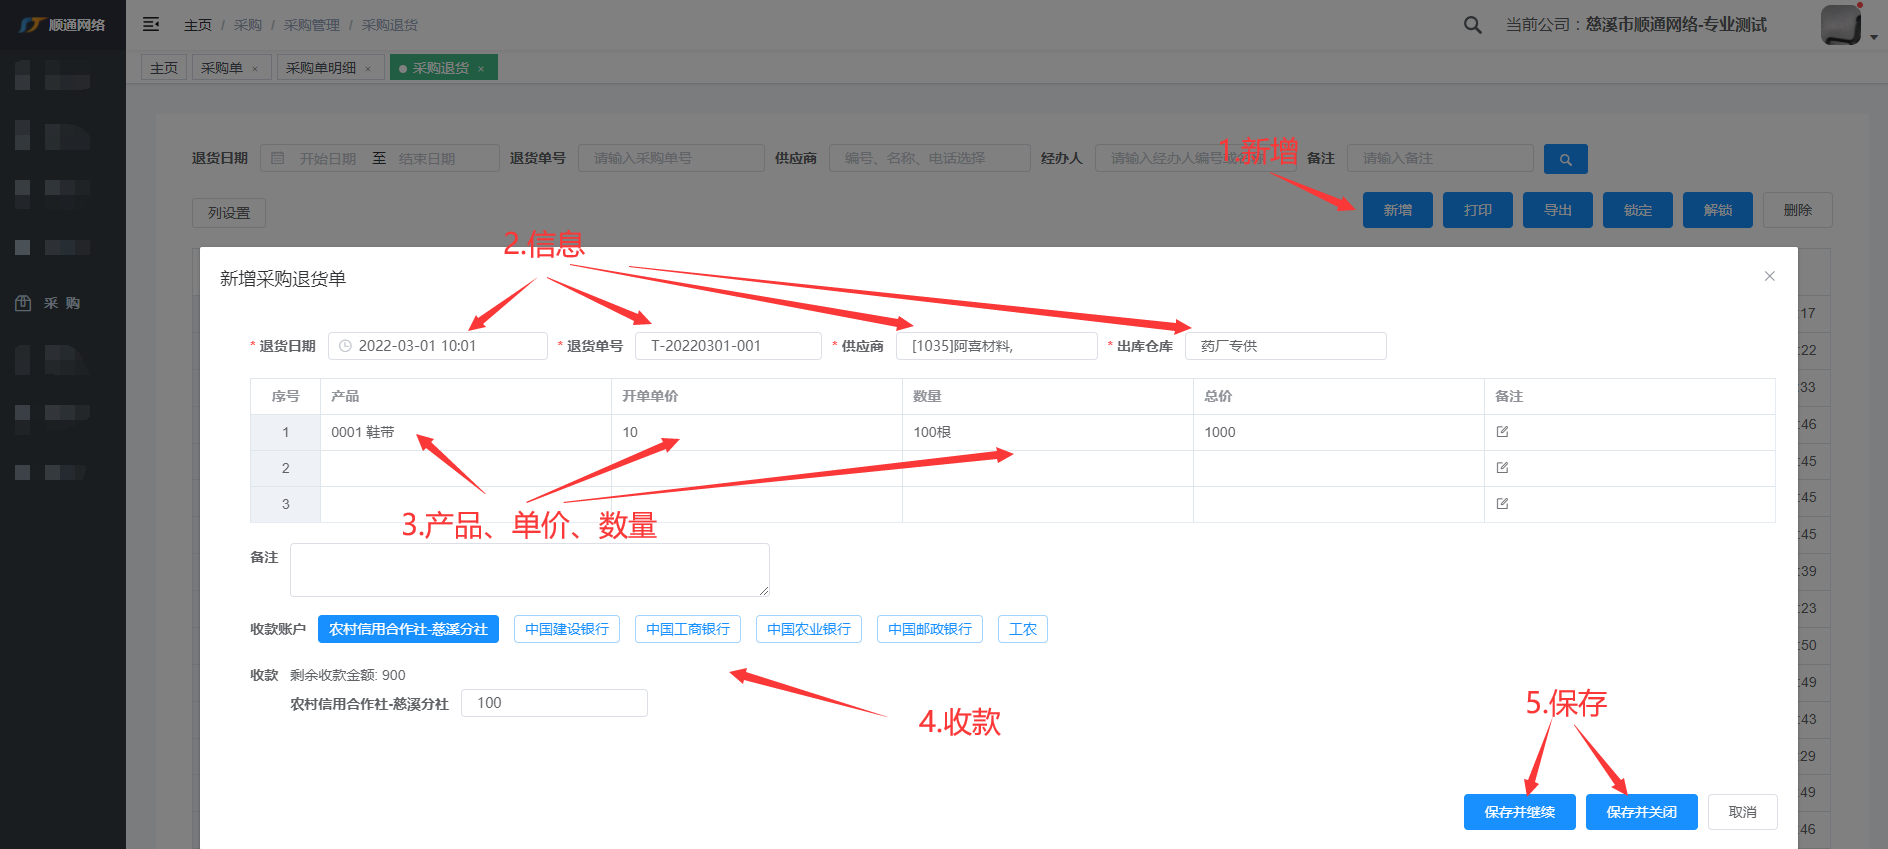Click the 保存并关闭 button

click(x=1641, y=812)
